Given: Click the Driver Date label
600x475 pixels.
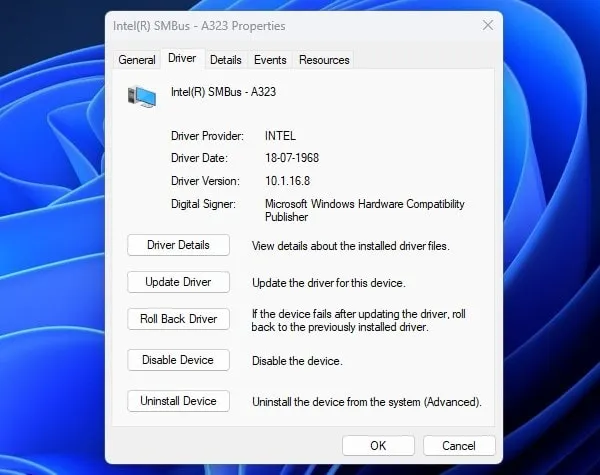Looking at the screenshot, I should (x=199, y=158).
